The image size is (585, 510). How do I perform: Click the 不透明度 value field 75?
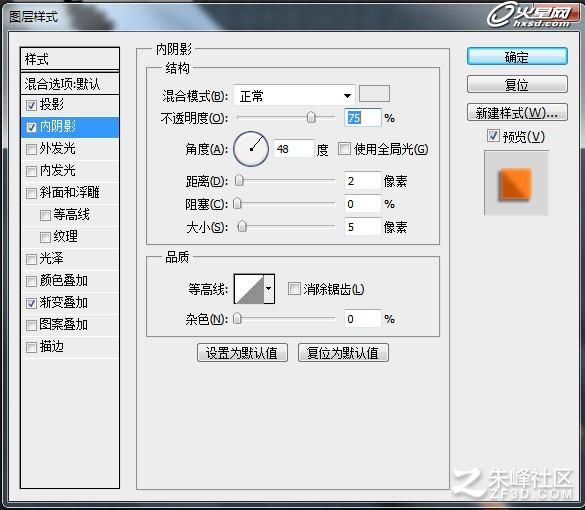pos(363,118)
